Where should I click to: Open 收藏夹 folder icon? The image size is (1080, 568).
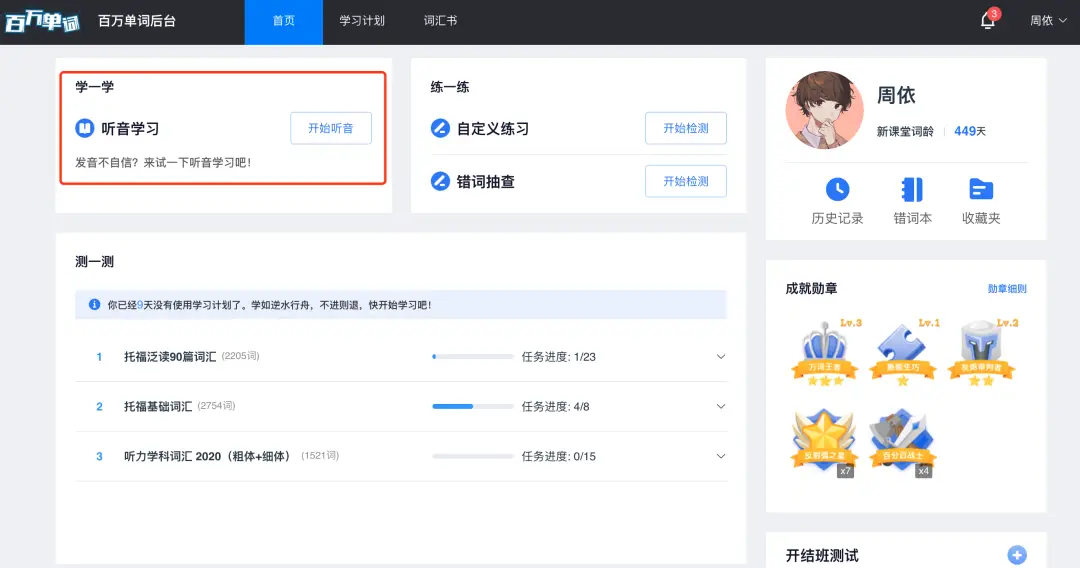coord(981,189)
